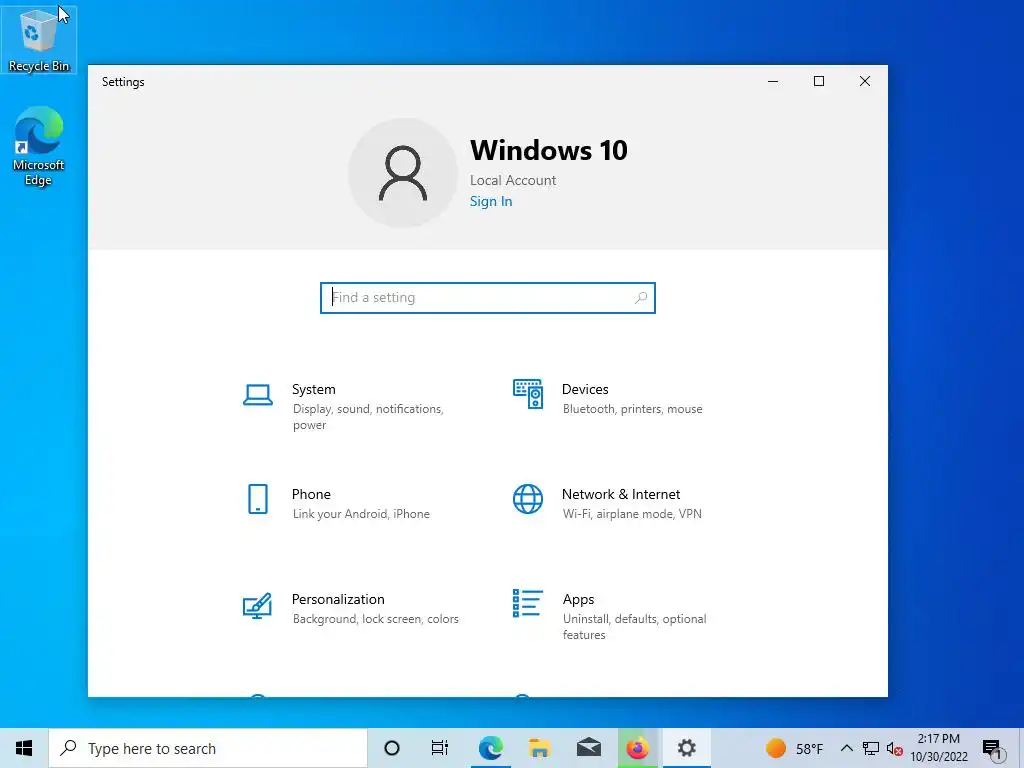Click the 'Local Account' label
1024x768 pixels.
pos(513,180)
